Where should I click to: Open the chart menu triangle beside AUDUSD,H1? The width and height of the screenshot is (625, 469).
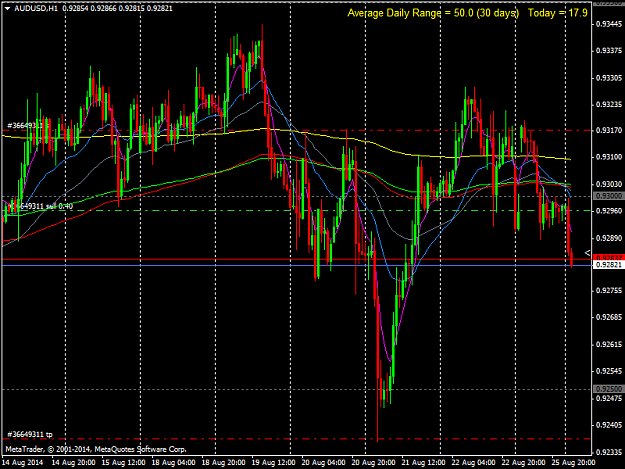tap(7, 8)
